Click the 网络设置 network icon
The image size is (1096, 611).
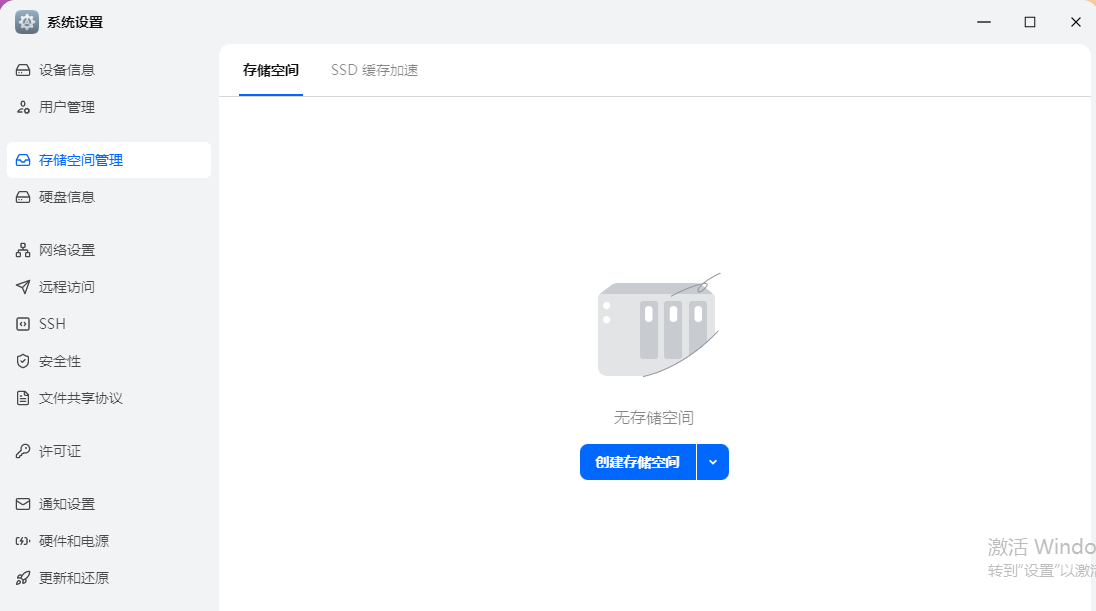23,250
